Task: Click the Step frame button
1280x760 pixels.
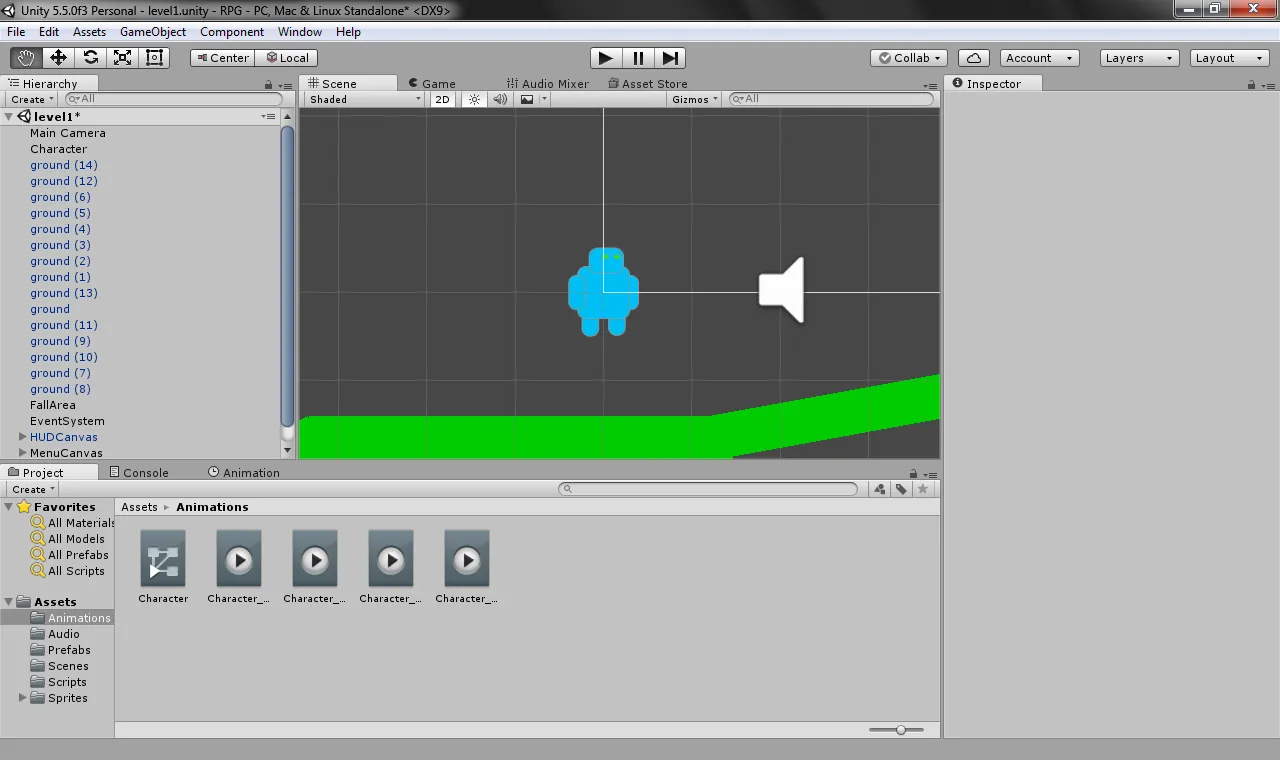Action: pos(671,58)
